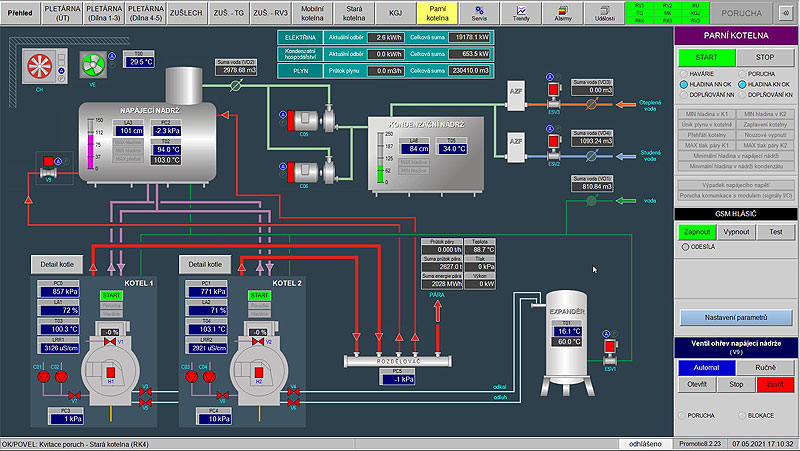Click the green START button for Parní kotelna
This screenshot has width=800, height=451.
click(x=706, y=57)
